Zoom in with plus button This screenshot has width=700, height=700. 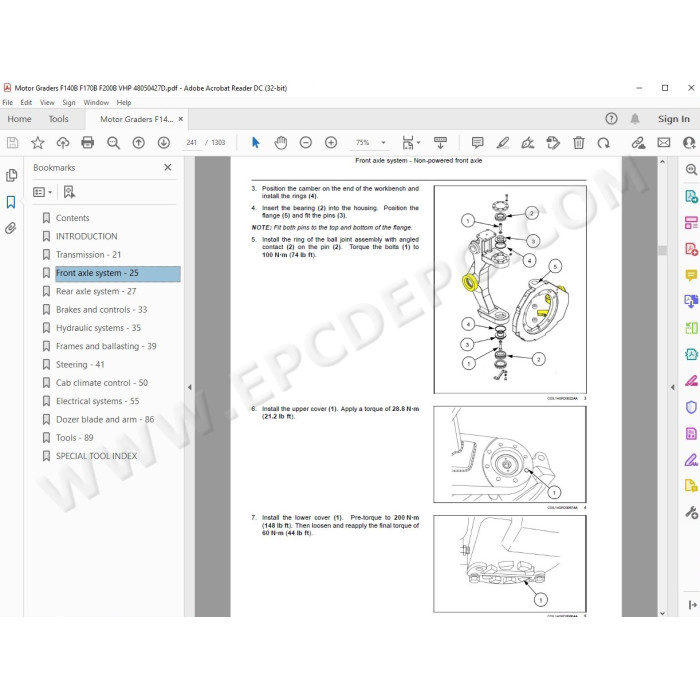tap(331, 143)
